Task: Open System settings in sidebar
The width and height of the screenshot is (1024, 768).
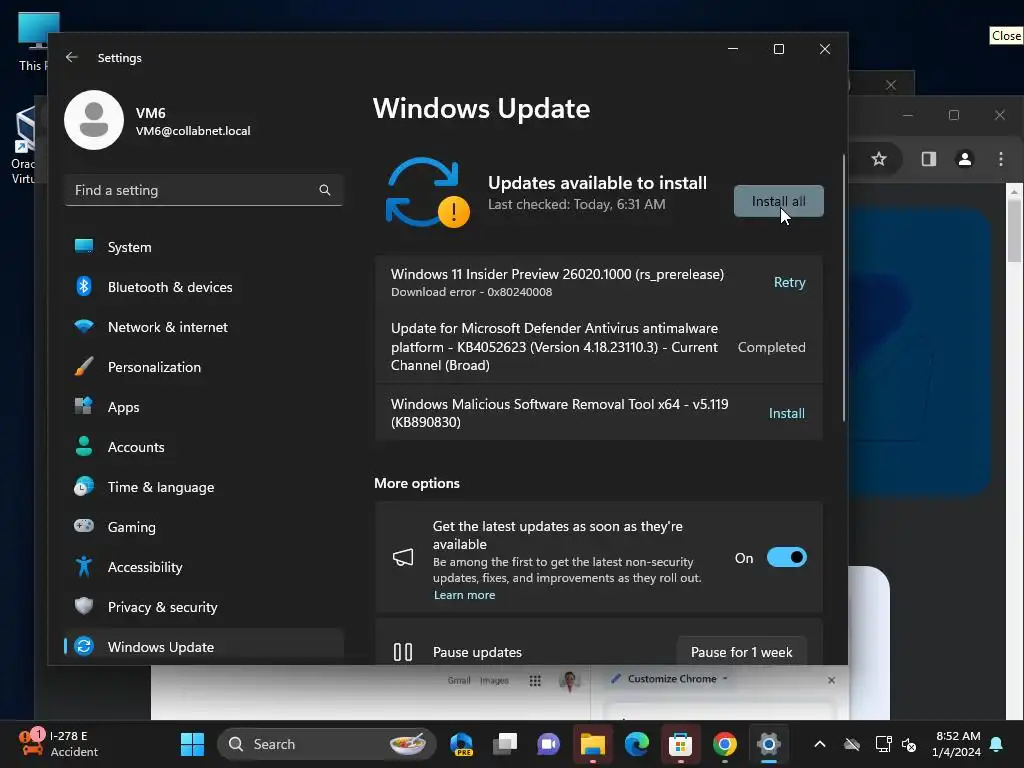Action: click(204, 247)
